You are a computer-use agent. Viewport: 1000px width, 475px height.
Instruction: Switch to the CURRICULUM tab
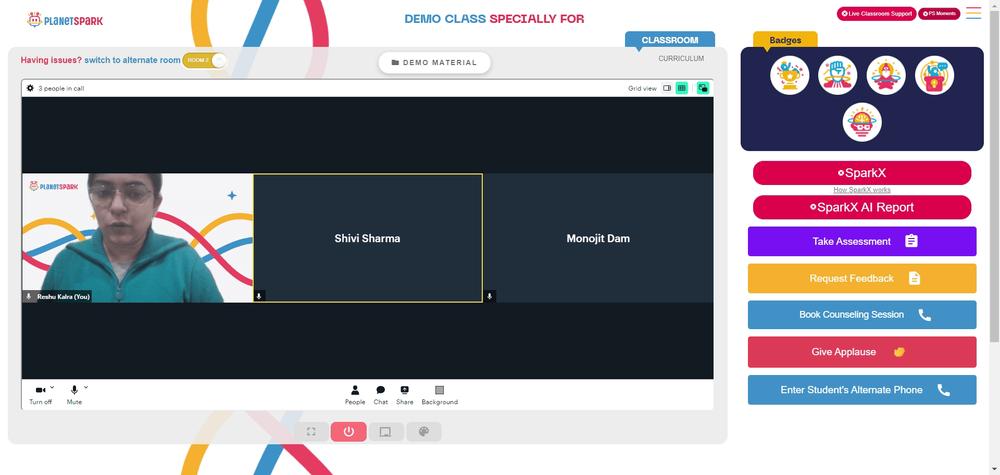tap(681, 59)
